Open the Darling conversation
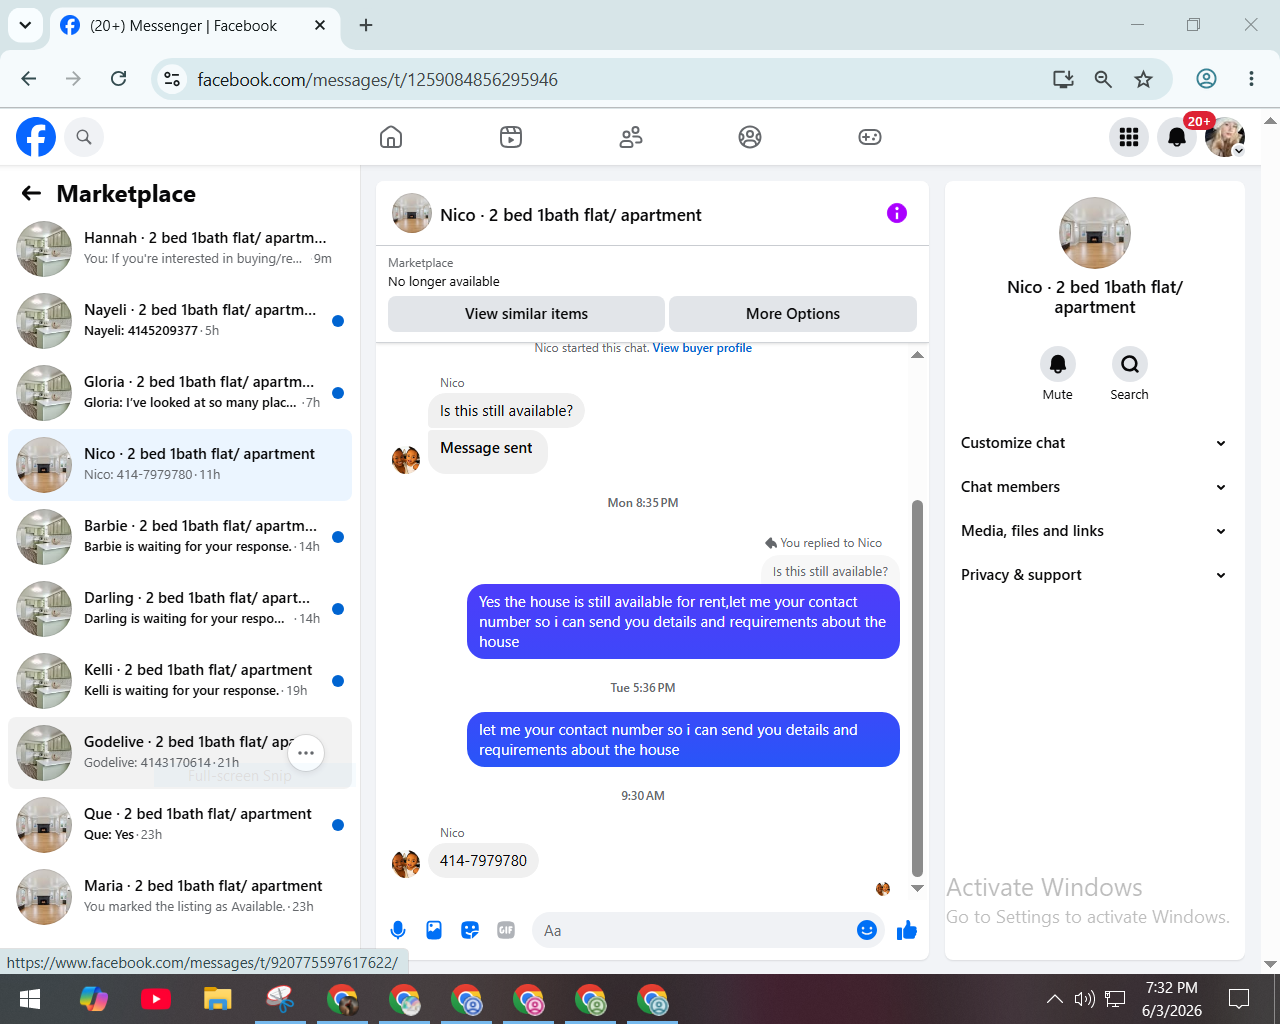The width and height of the screenshot is (1280, 1024). tap(180, 609)
